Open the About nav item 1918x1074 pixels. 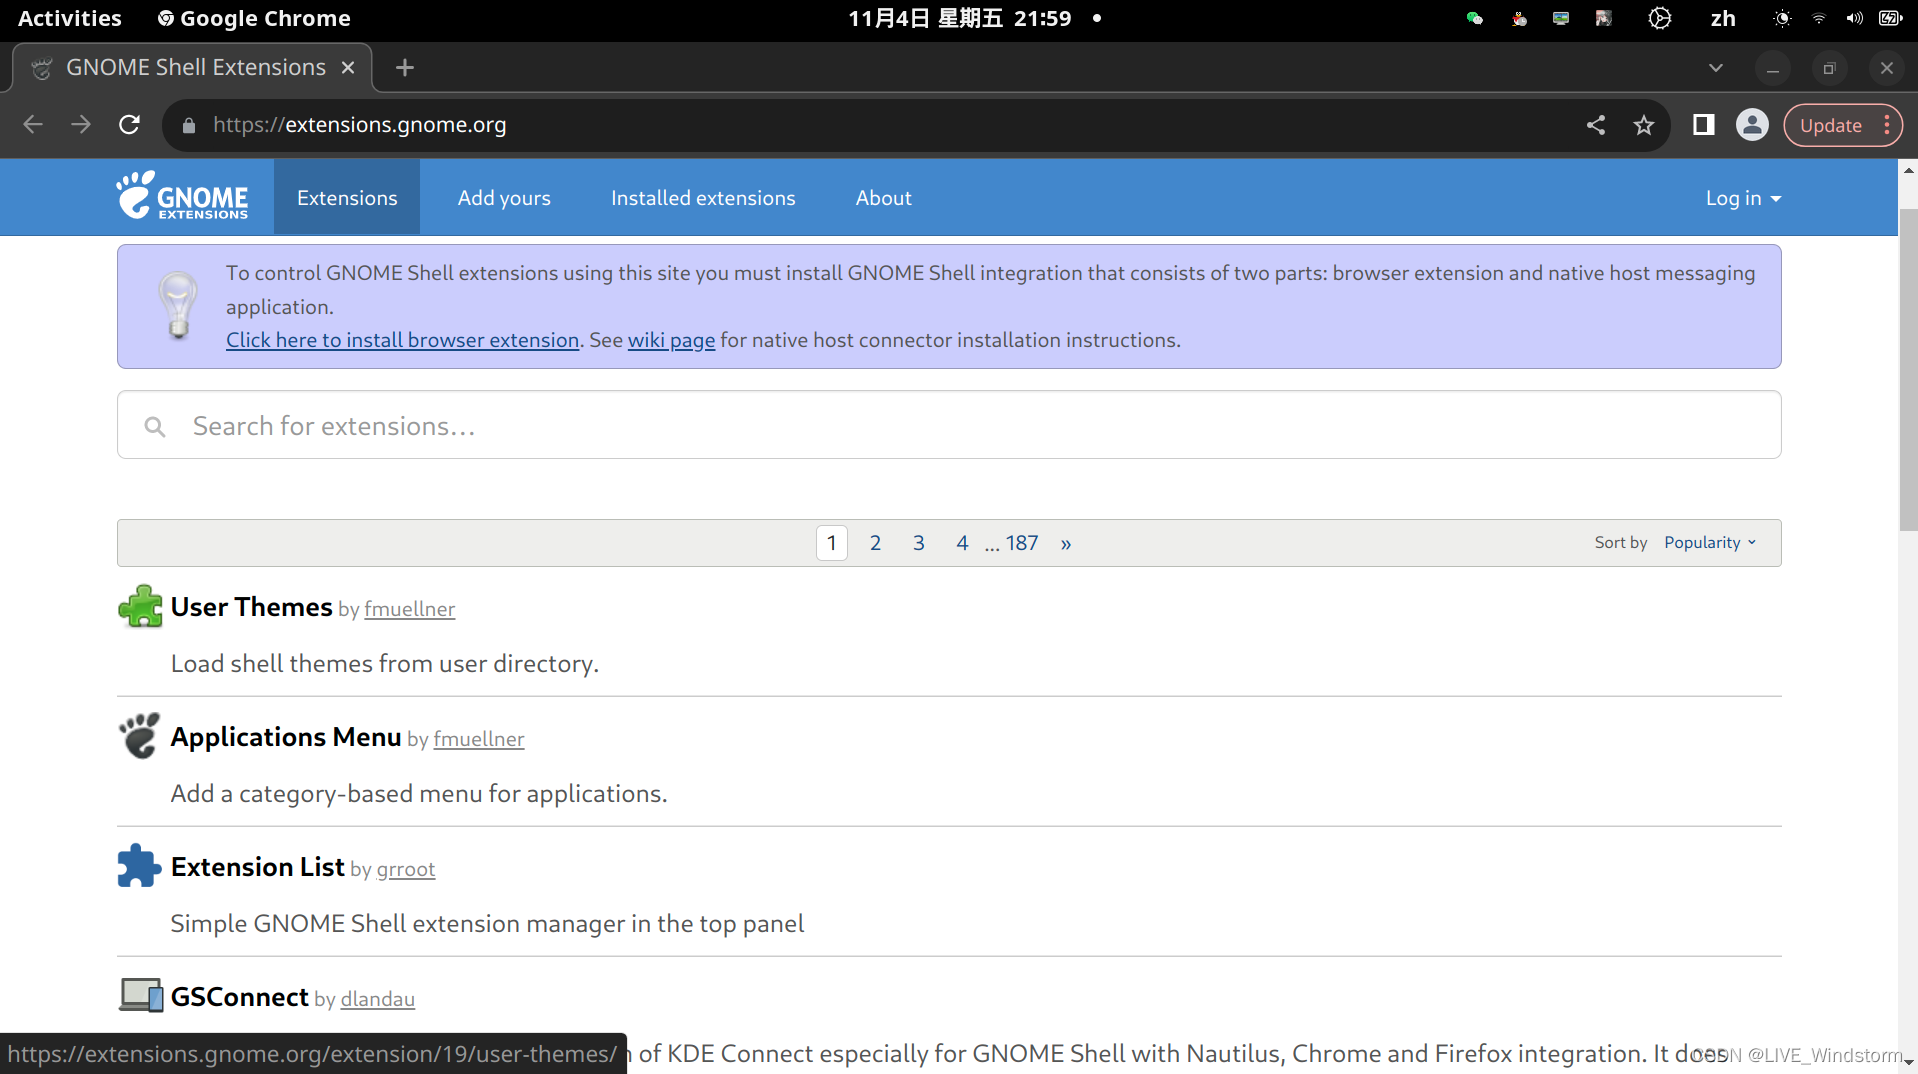point(883,198)
